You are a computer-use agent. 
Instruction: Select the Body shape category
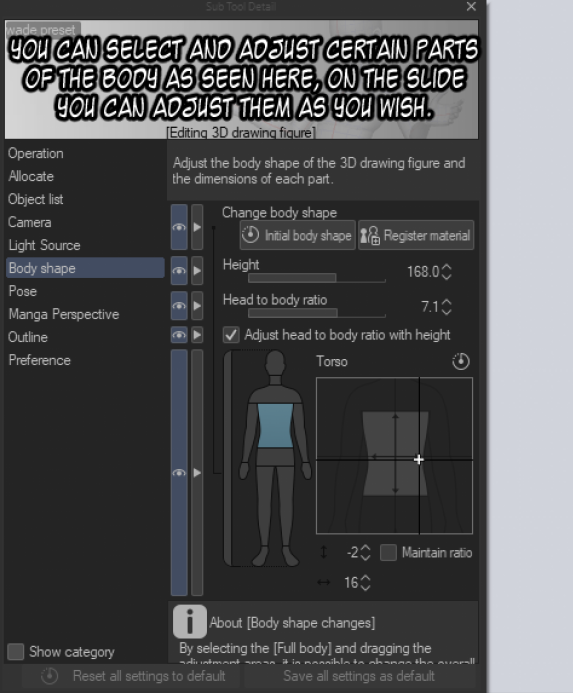85,268
